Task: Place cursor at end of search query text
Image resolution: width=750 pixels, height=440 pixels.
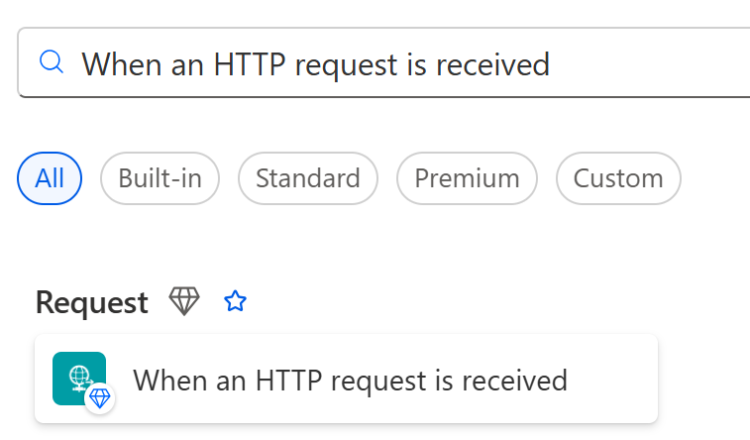Action: (x=551, y=64)
